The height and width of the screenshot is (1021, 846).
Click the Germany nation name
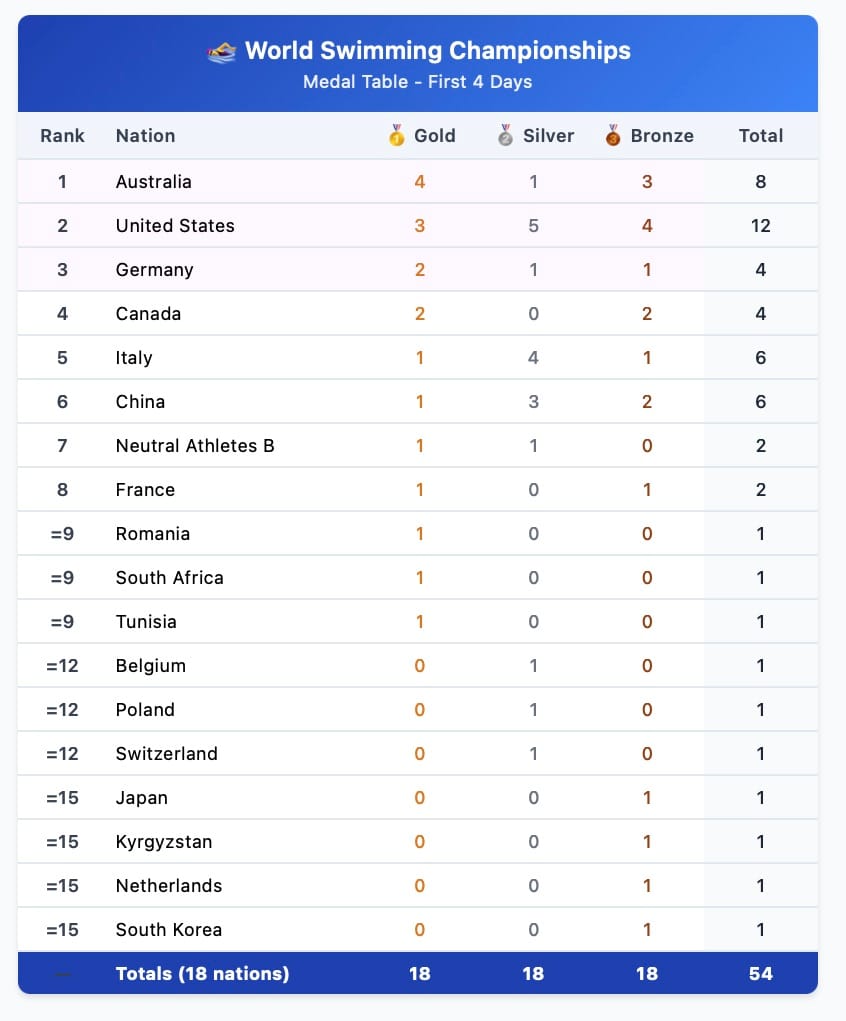[154, 270]
